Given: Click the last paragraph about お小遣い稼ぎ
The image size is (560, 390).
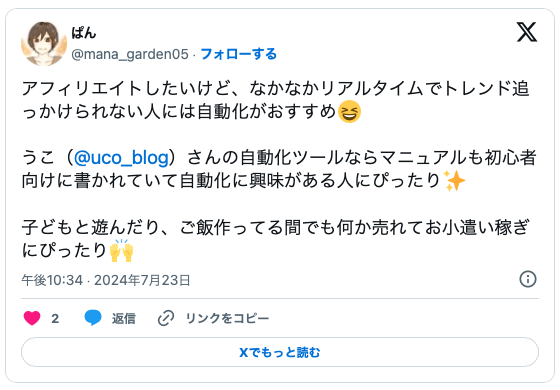Looking at the screenshot, I should pos(275,238).
